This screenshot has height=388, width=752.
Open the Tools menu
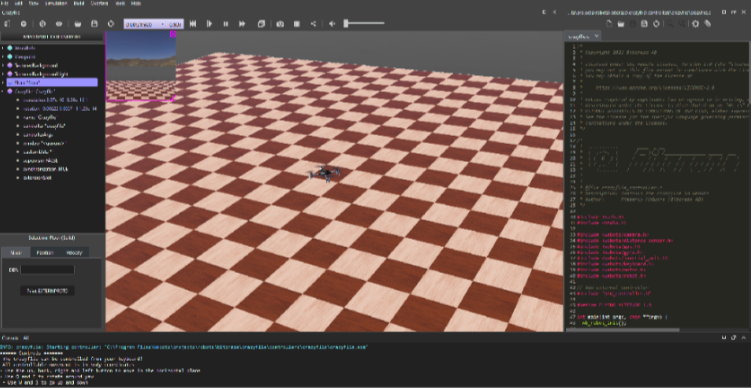119,3
